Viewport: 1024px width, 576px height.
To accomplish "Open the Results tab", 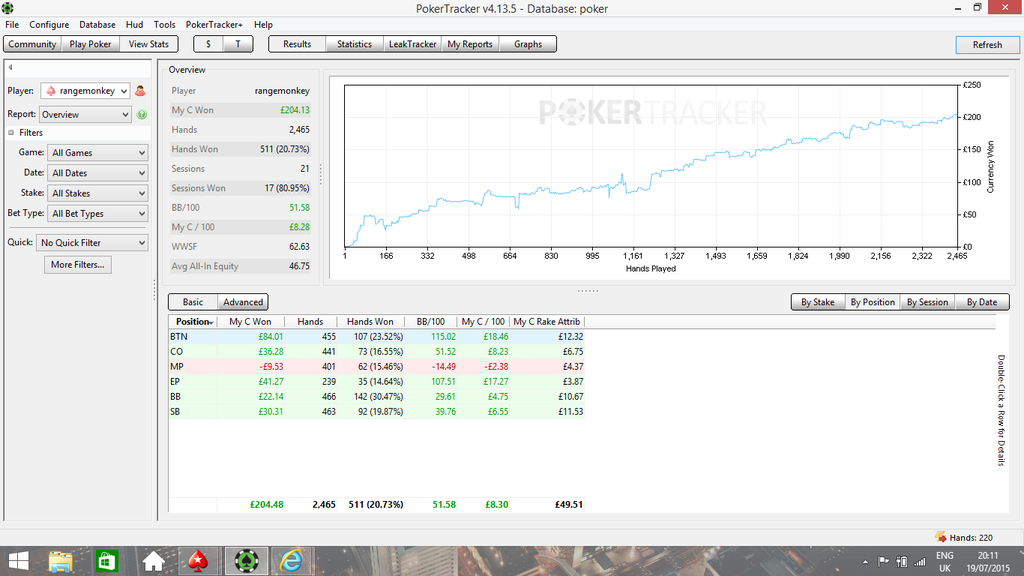I will coord(297,44).
